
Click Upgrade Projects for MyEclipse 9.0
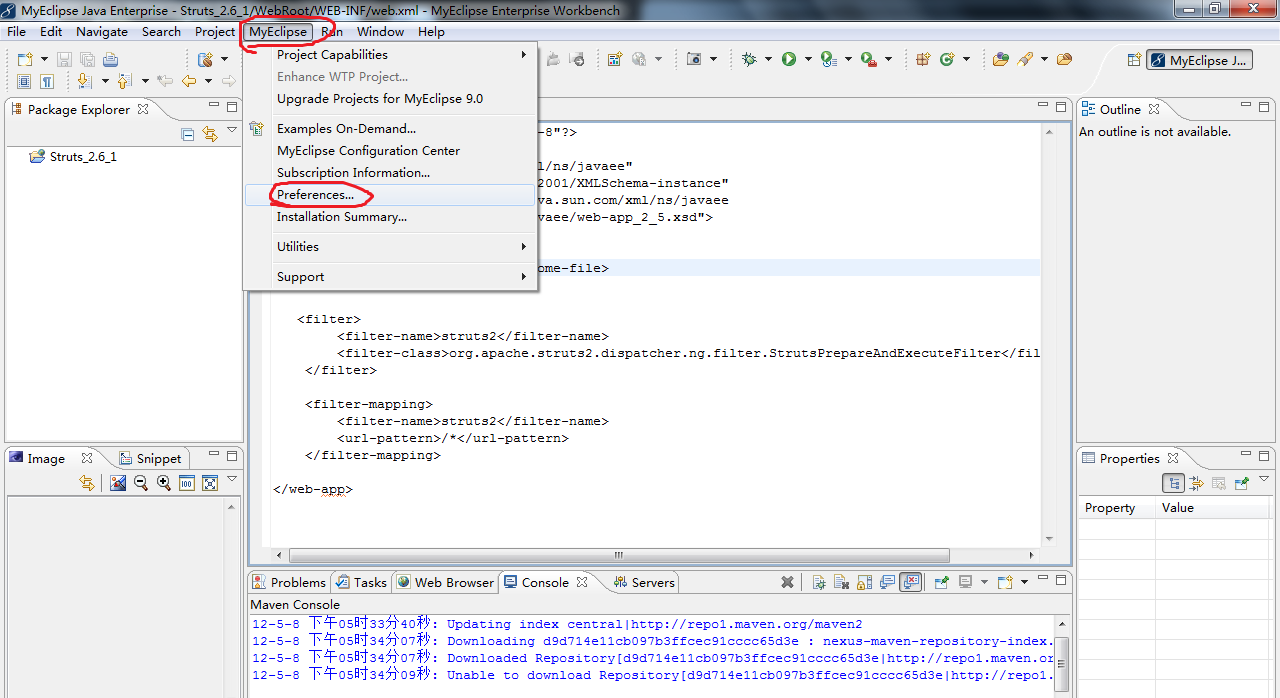[390, 99]
